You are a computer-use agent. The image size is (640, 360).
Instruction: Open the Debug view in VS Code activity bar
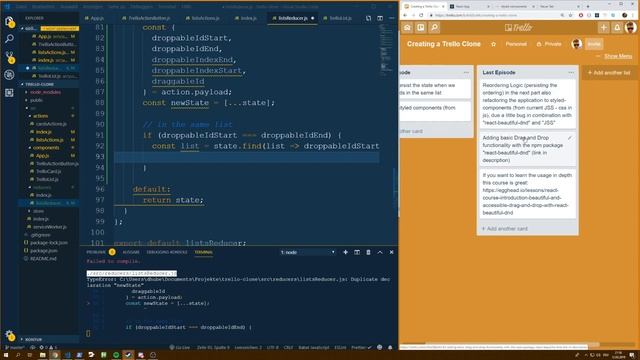coord(9,75)
